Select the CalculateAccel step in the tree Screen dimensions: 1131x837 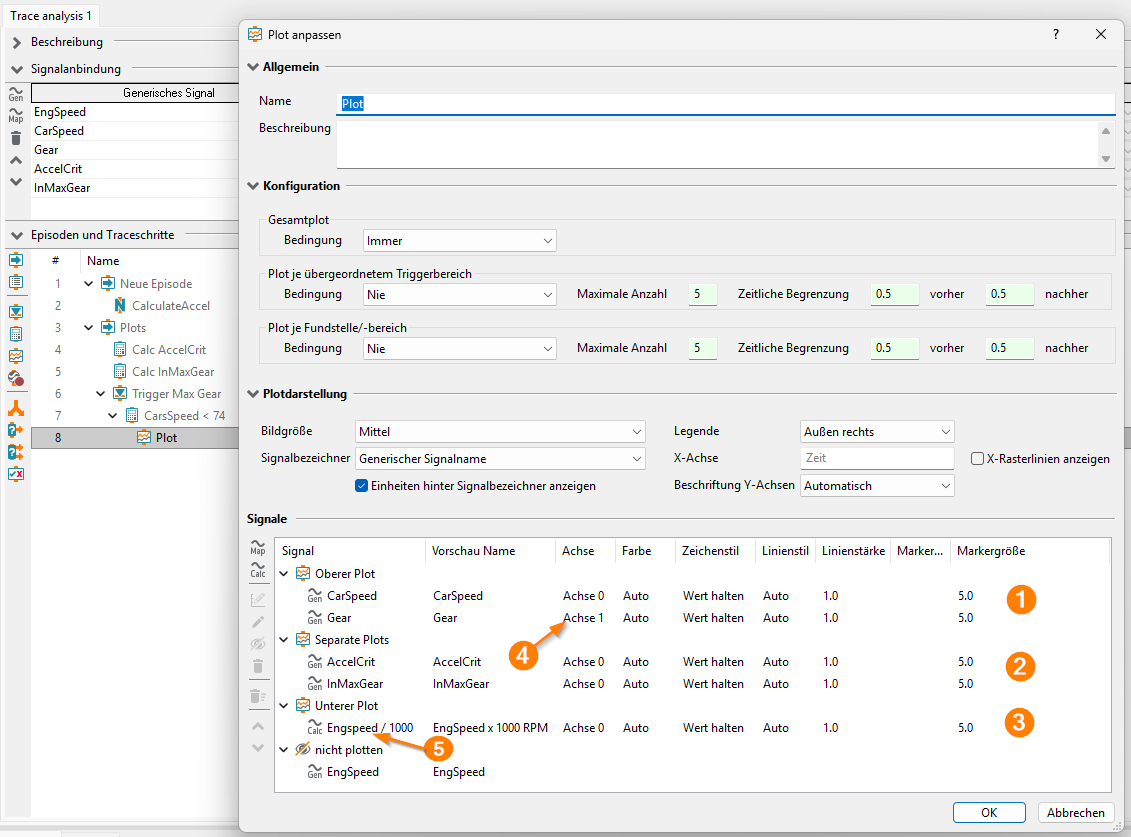click(171, 306)
